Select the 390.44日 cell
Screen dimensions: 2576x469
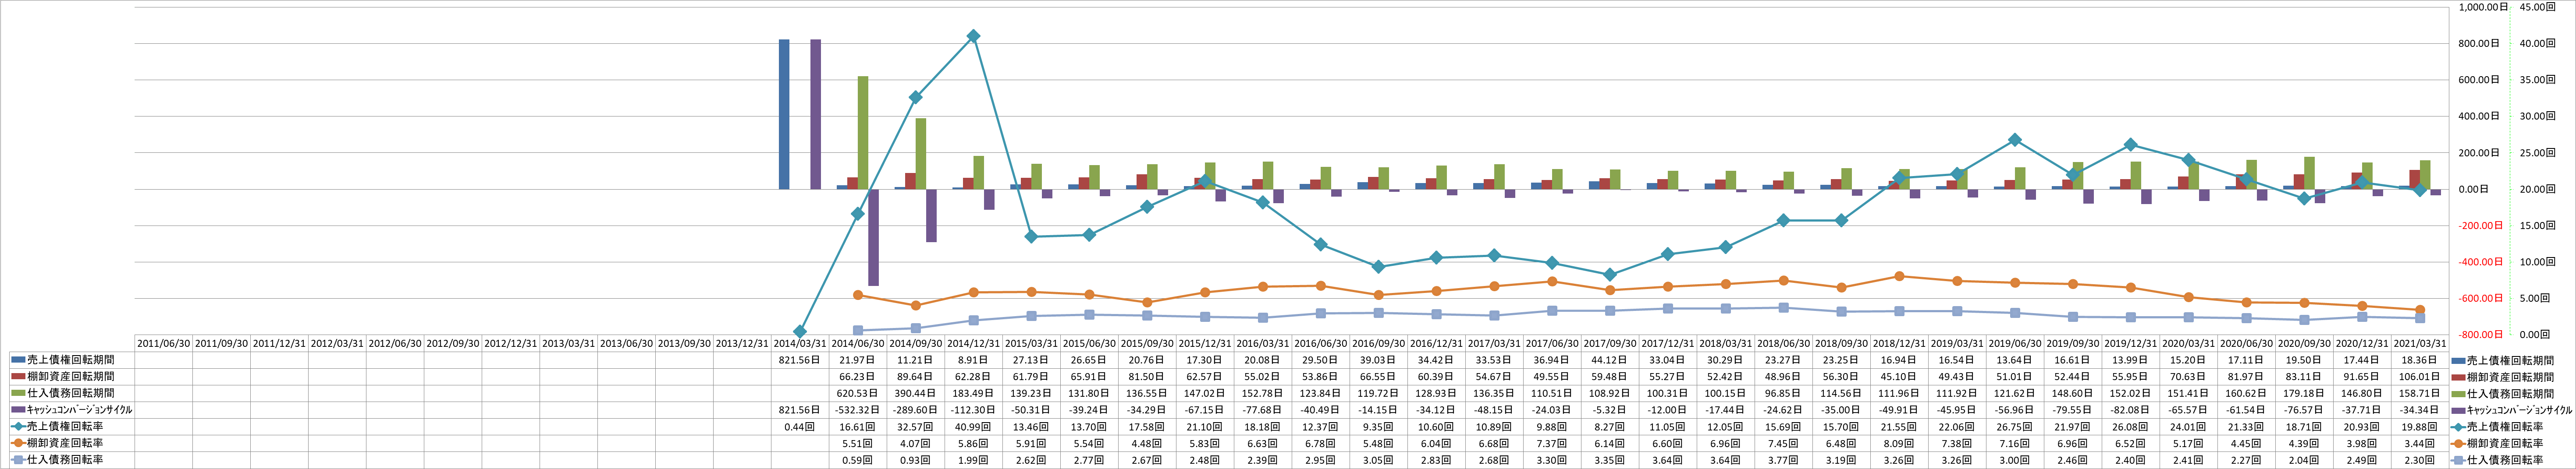pos(915,394)
